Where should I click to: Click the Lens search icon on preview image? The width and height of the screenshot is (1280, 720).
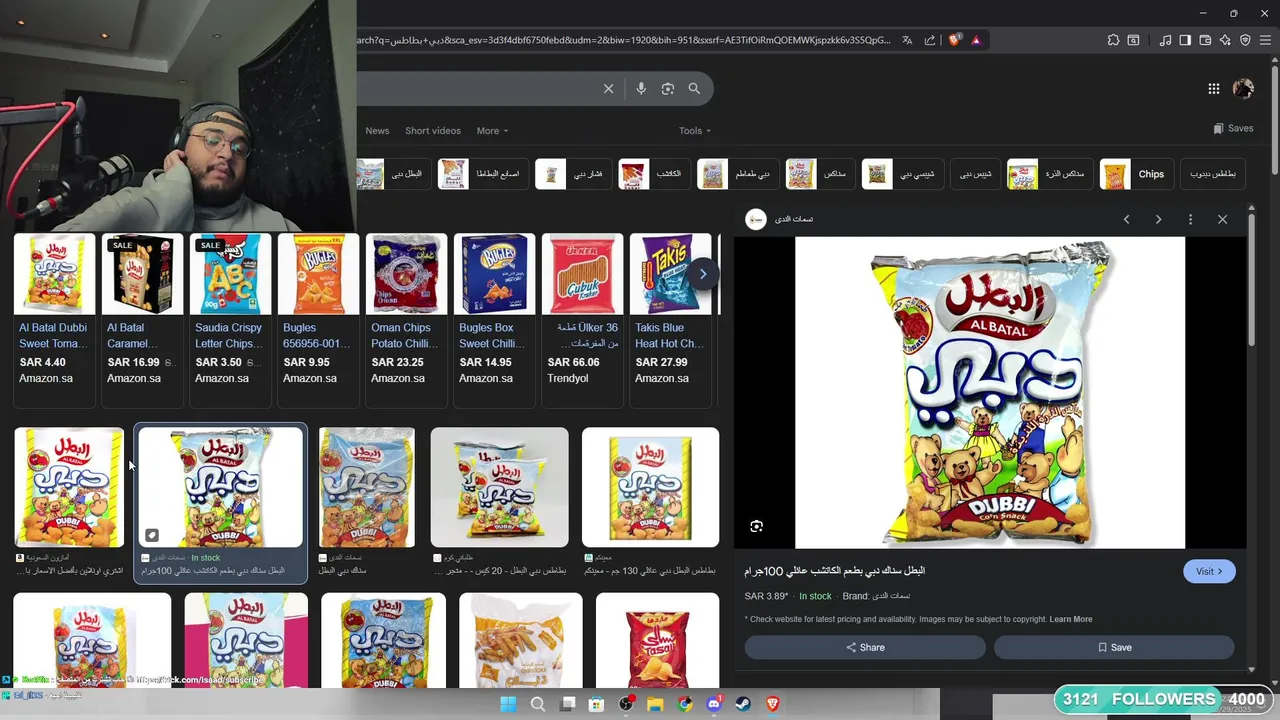[x=756, y=526]
